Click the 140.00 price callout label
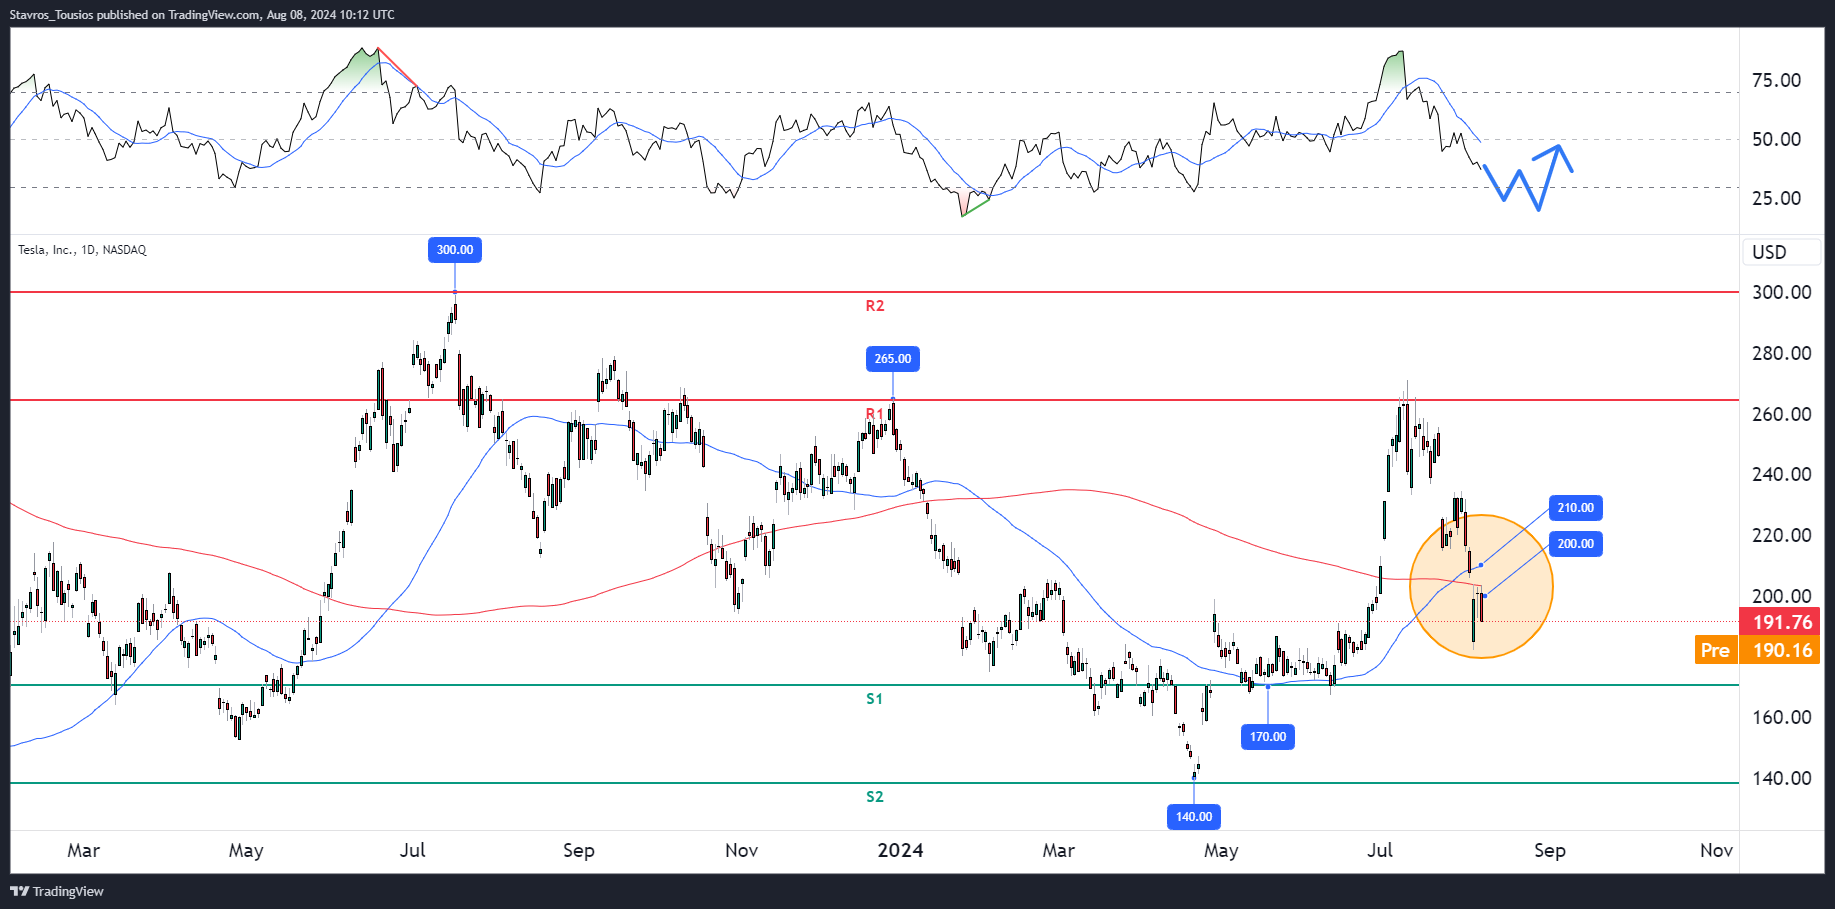 1194,817
